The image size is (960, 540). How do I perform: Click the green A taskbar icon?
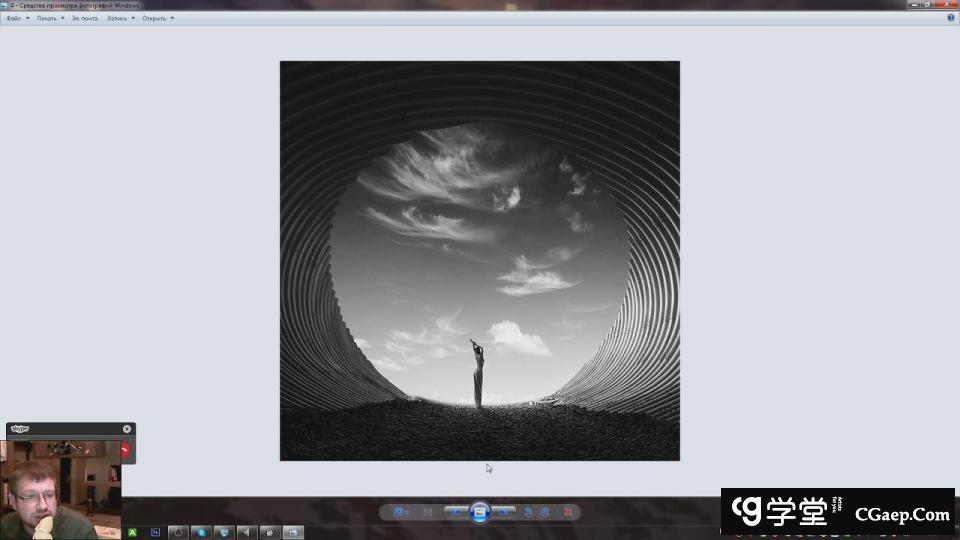coord(132,532)
